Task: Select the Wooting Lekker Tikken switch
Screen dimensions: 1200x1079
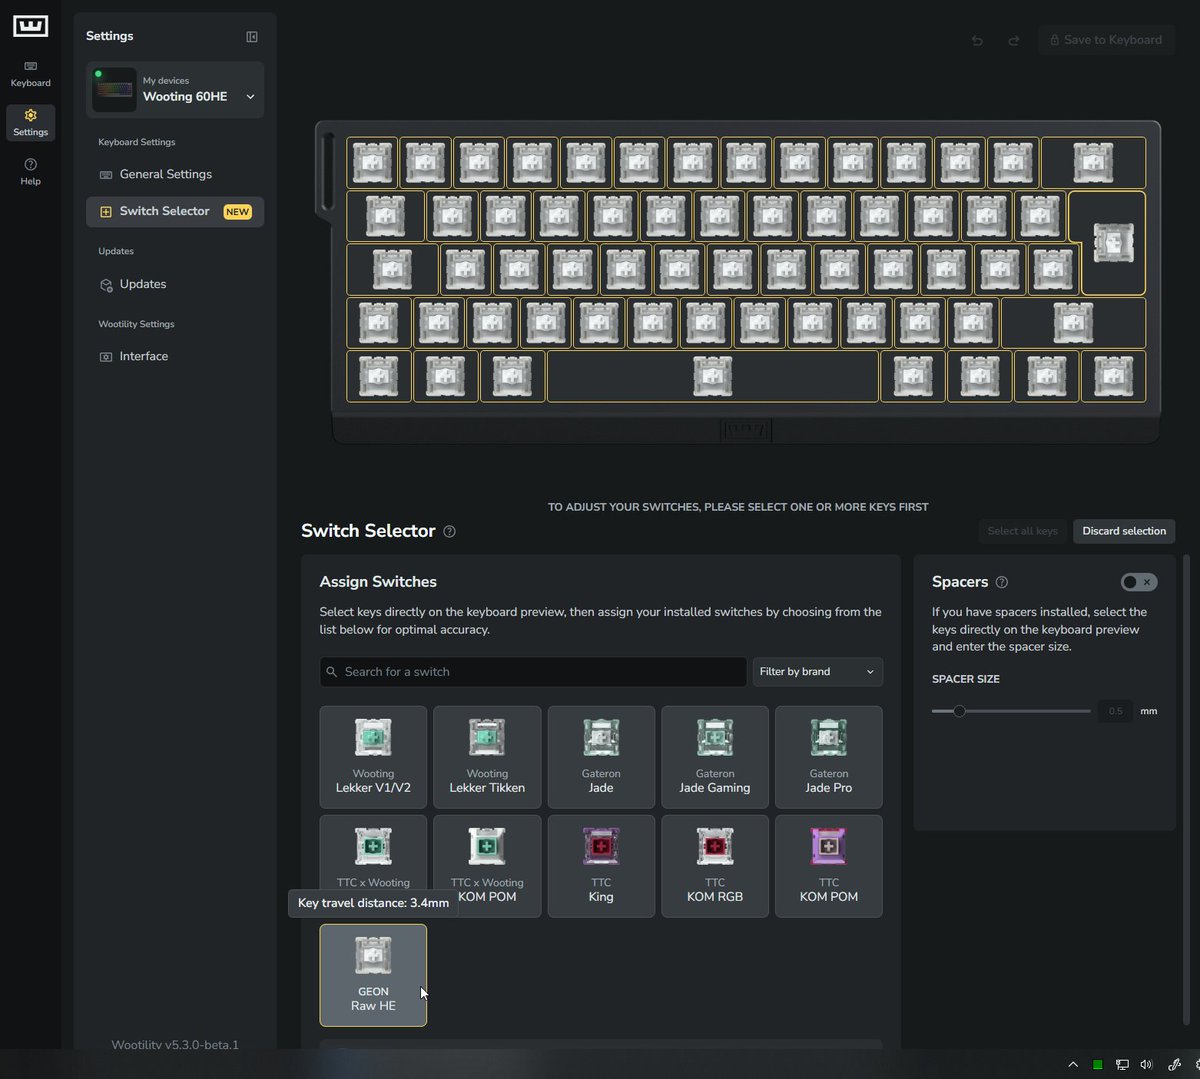Action: (487, 757)
